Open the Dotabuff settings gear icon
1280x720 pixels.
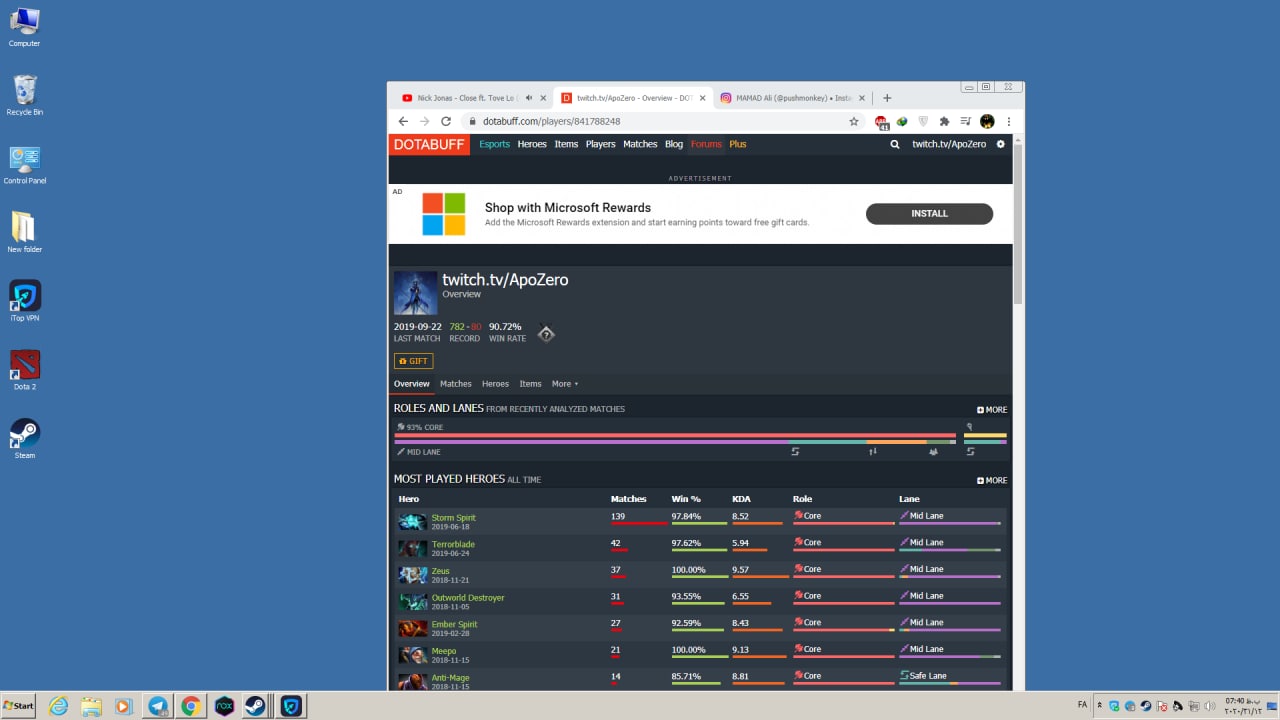pyautogui.click(x=1000, y=144)
